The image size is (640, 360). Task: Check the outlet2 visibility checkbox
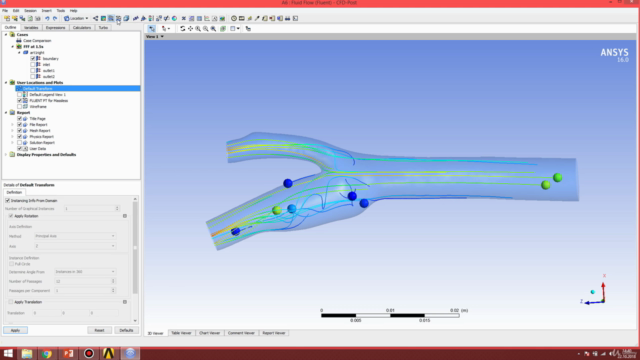point(33,76)
